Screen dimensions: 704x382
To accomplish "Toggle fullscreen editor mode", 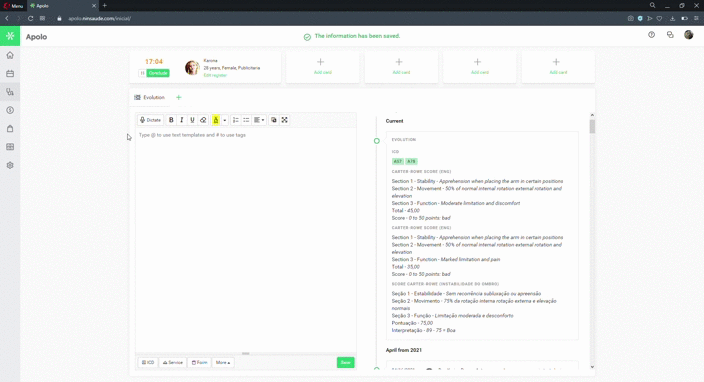I will [x=285, y=120].
